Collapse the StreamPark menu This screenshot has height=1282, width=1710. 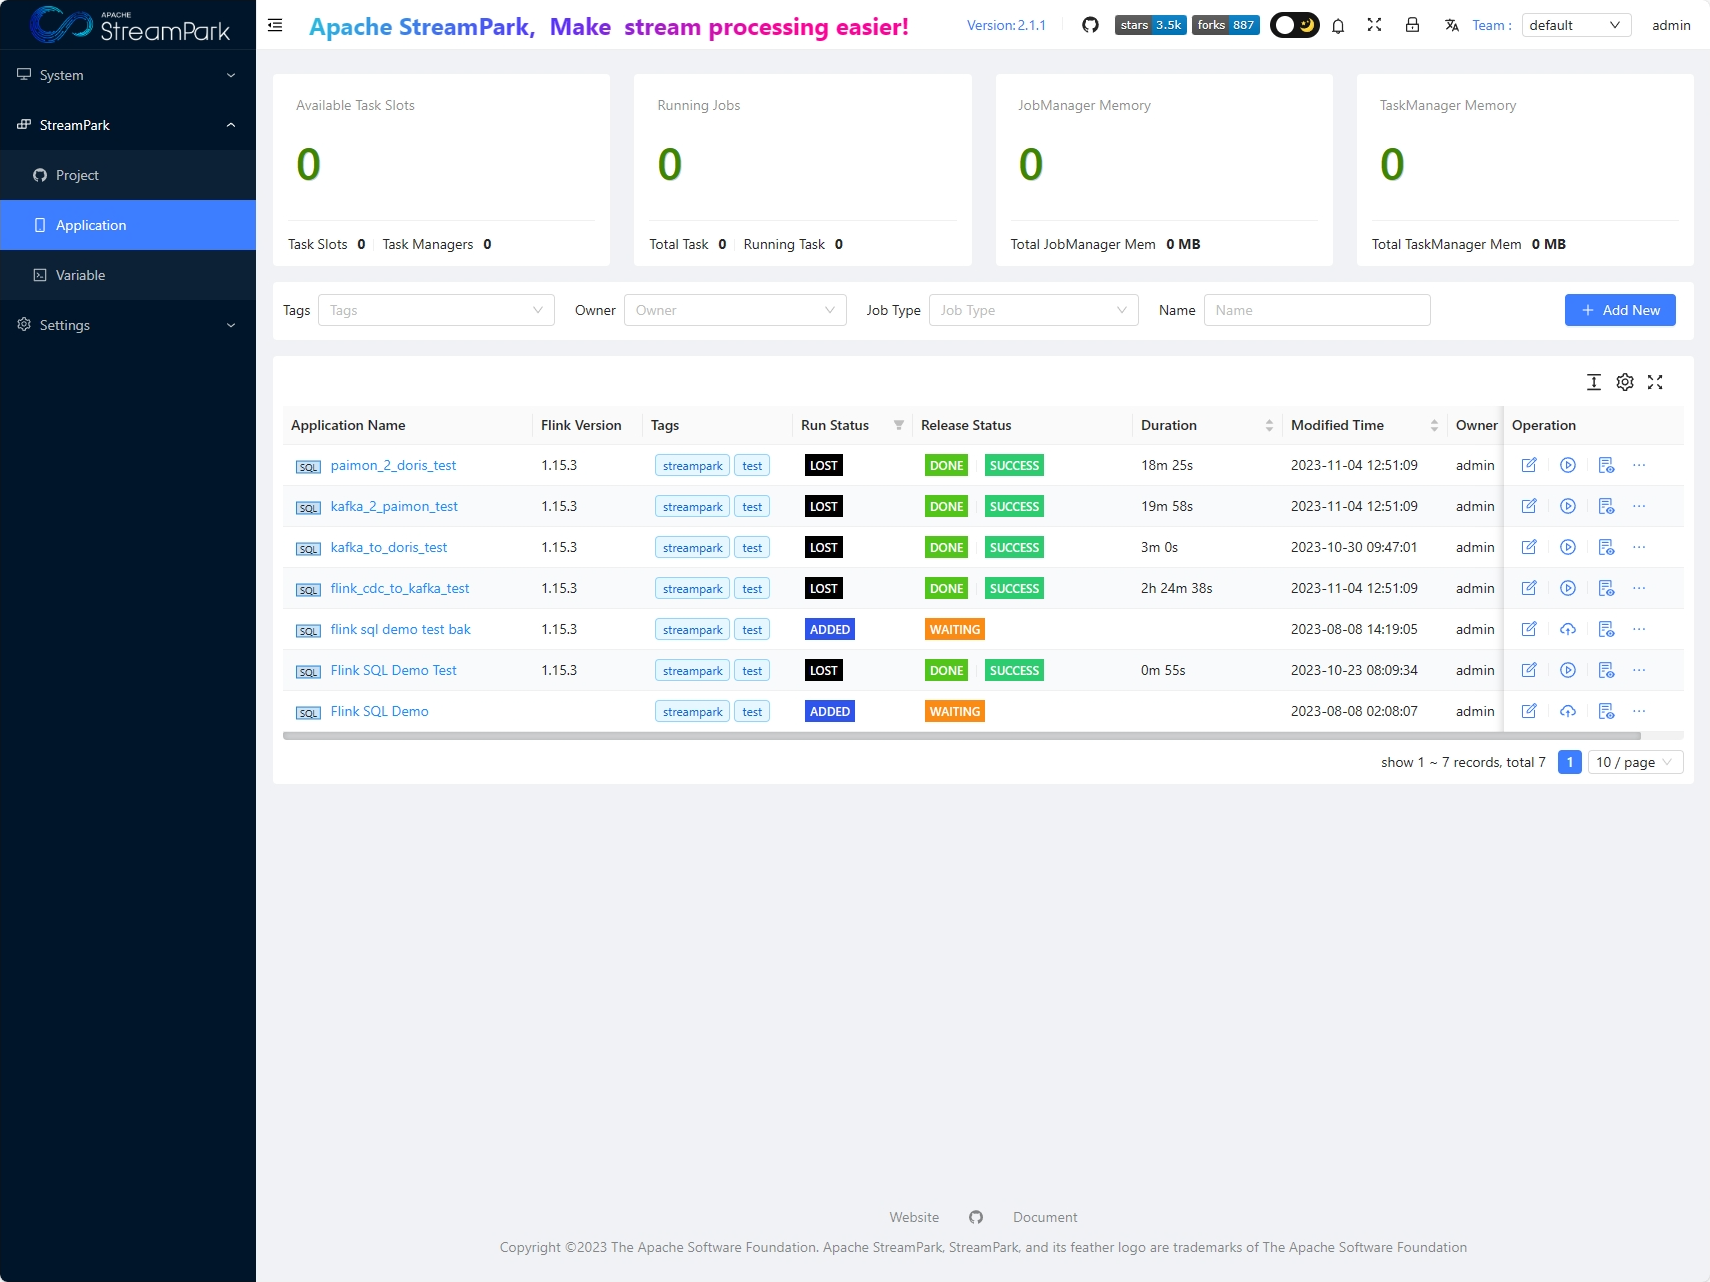128,125
